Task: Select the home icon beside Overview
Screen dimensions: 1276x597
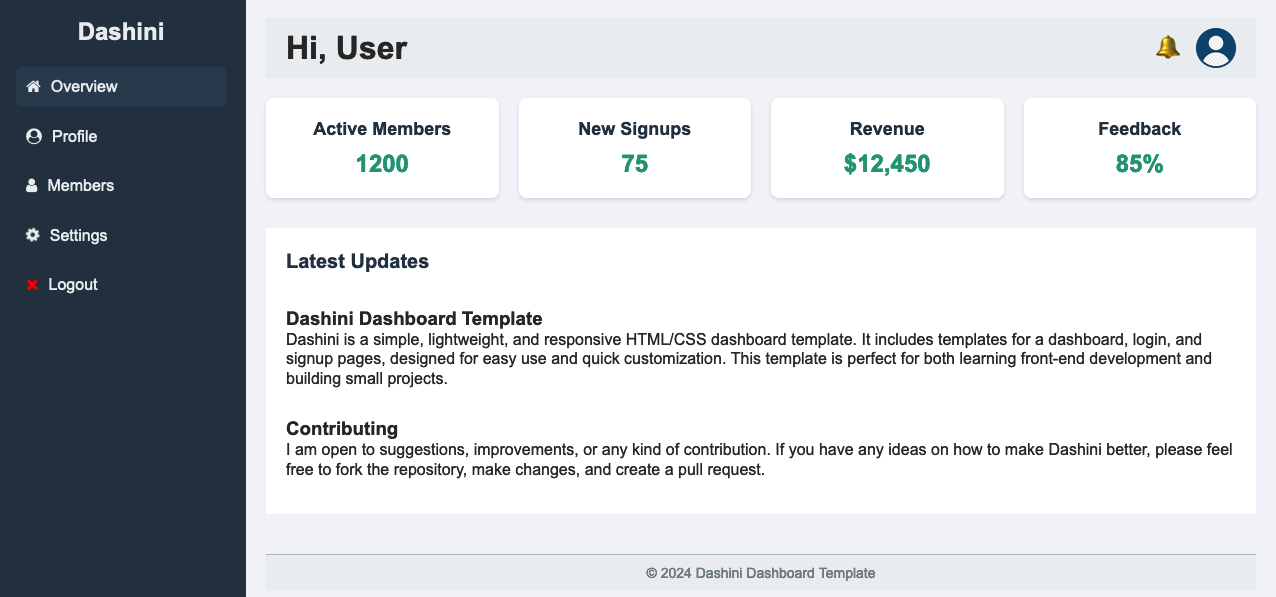Action: tap(32, 86)
